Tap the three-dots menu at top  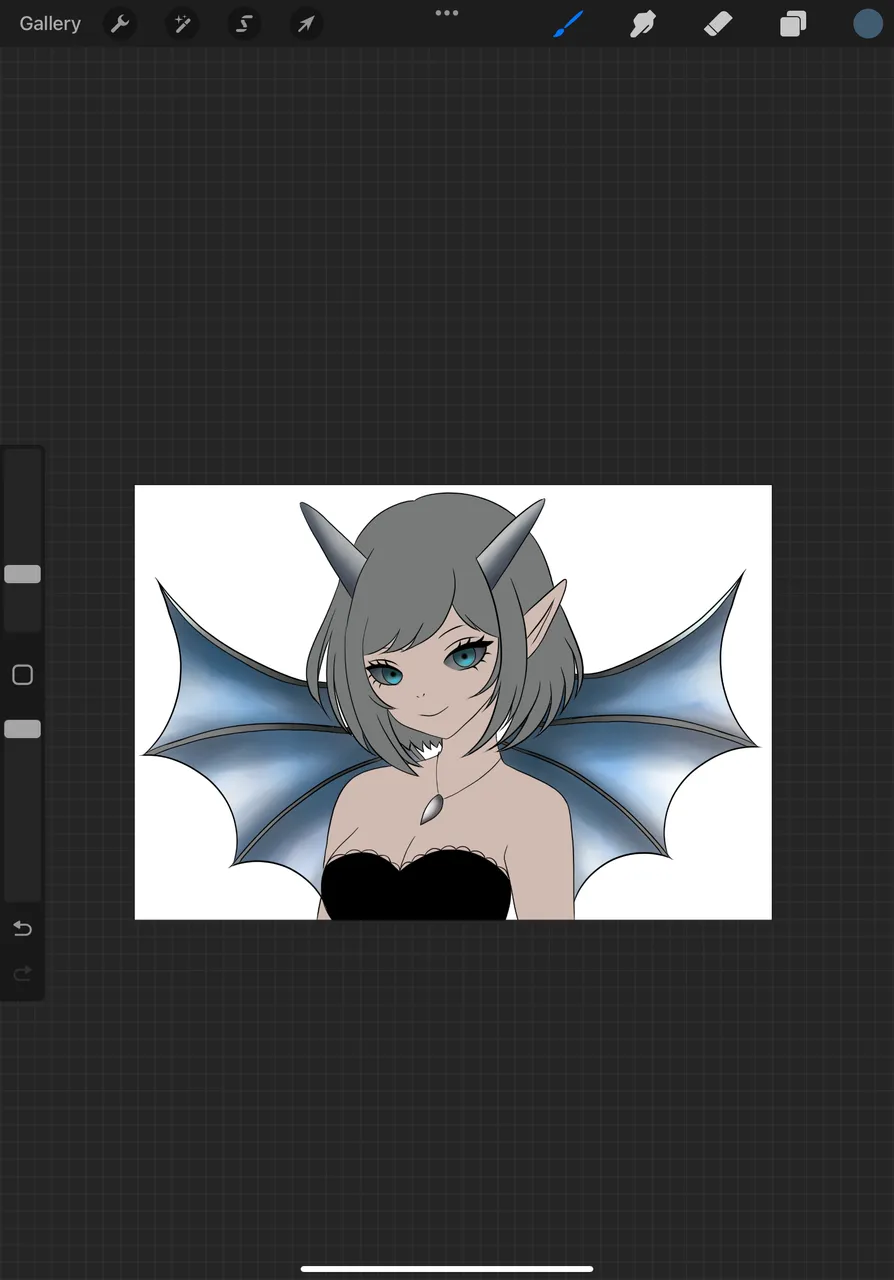(x=447, y=13)
